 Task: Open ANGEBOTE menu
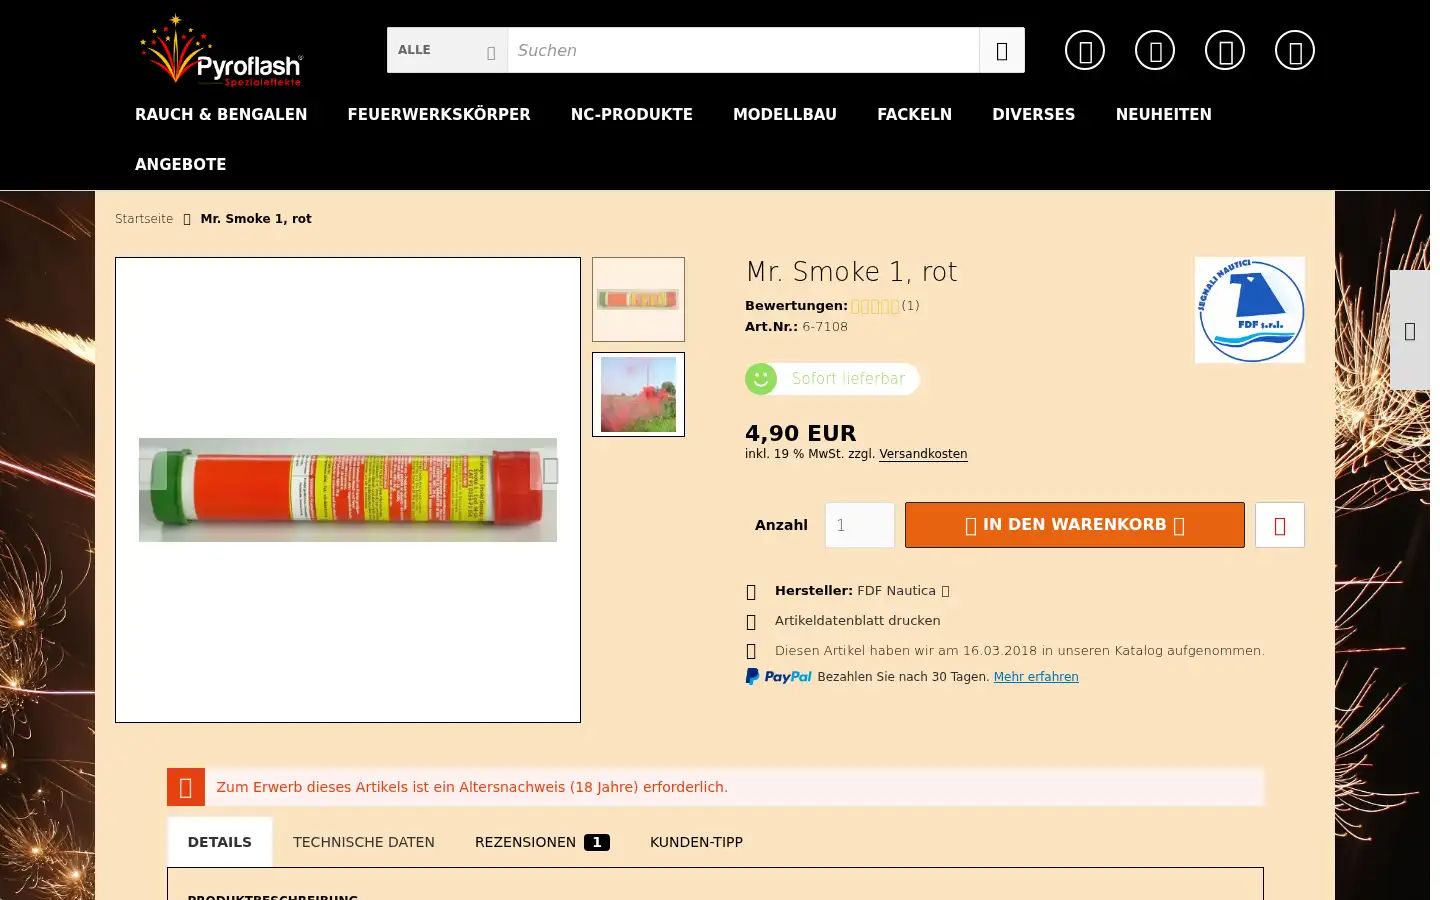tap(181, 165)
